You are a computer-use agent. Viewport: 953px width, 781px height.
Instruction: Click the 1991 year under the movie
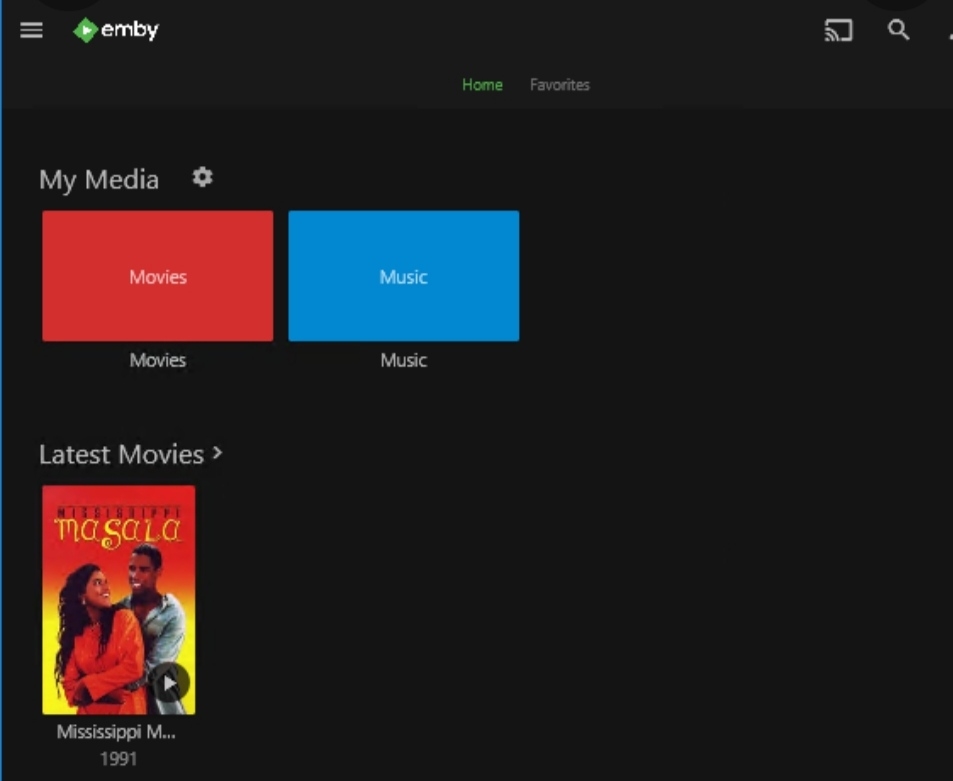pos(118,758)
